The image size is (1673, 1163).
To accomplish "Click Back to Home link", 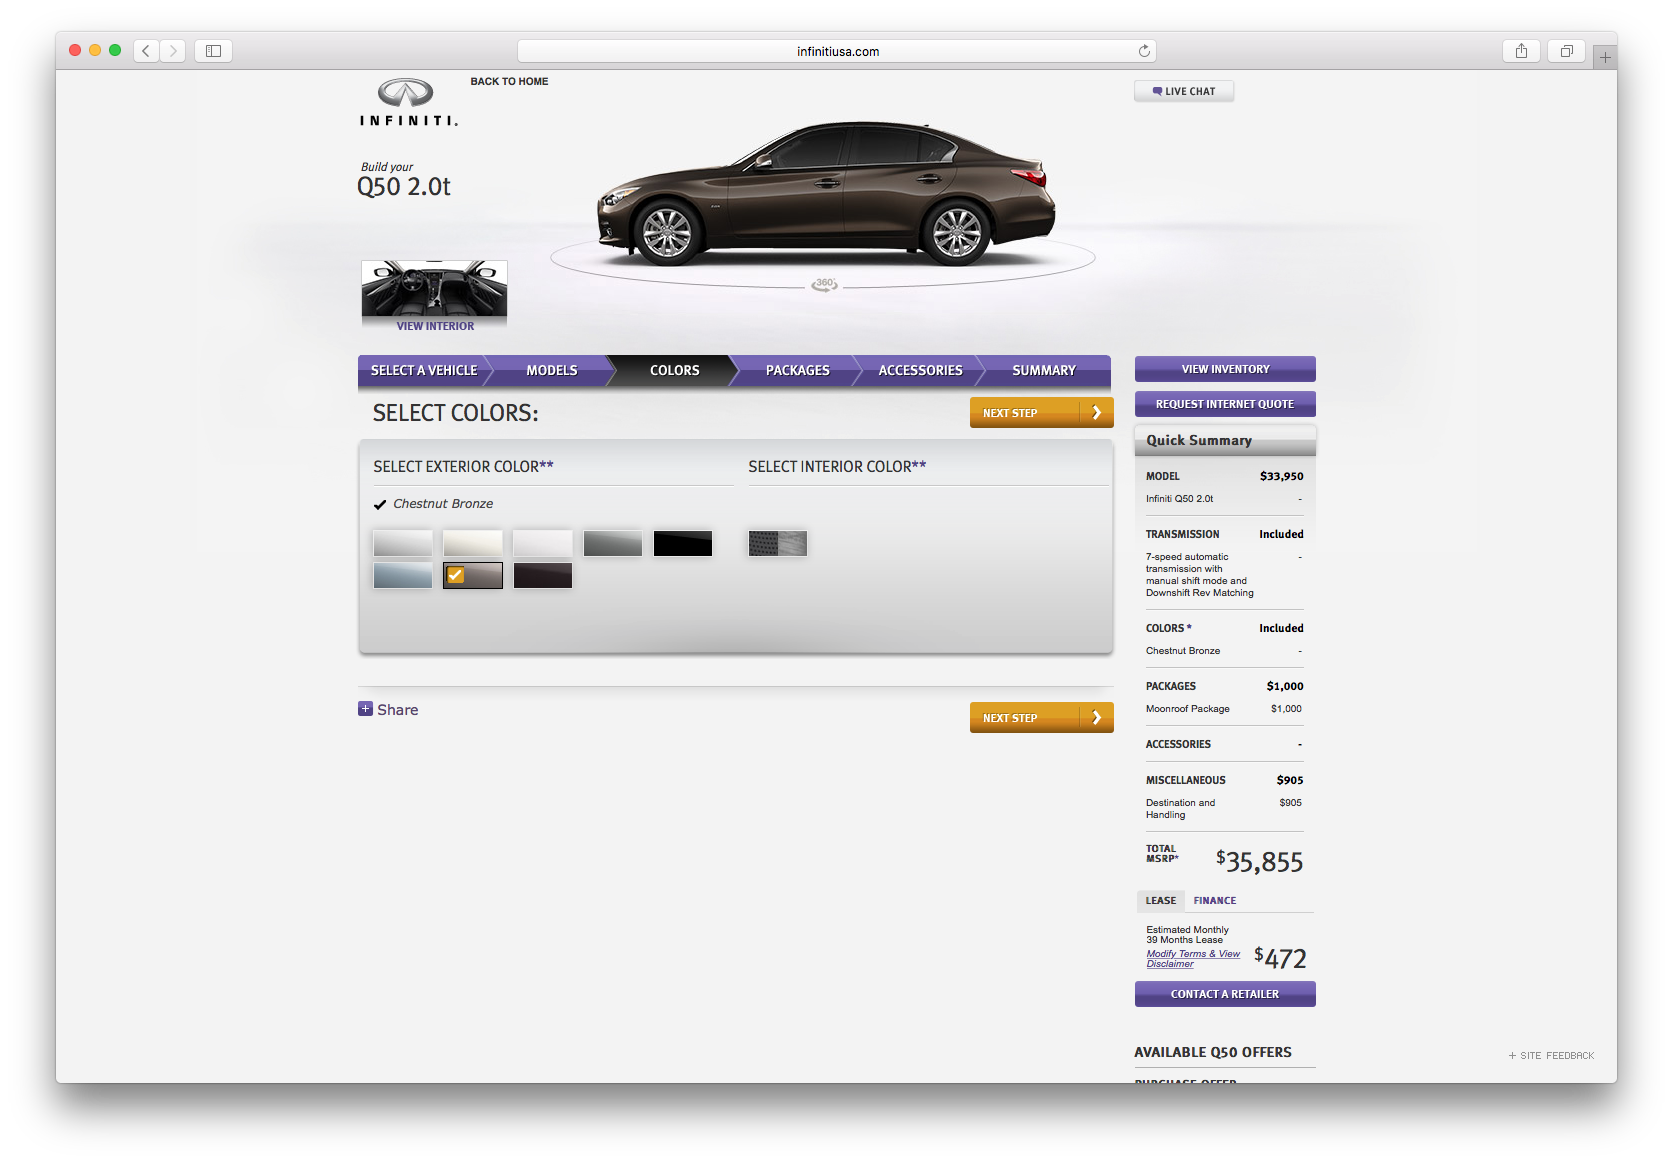I will click(x=509, y=82).
